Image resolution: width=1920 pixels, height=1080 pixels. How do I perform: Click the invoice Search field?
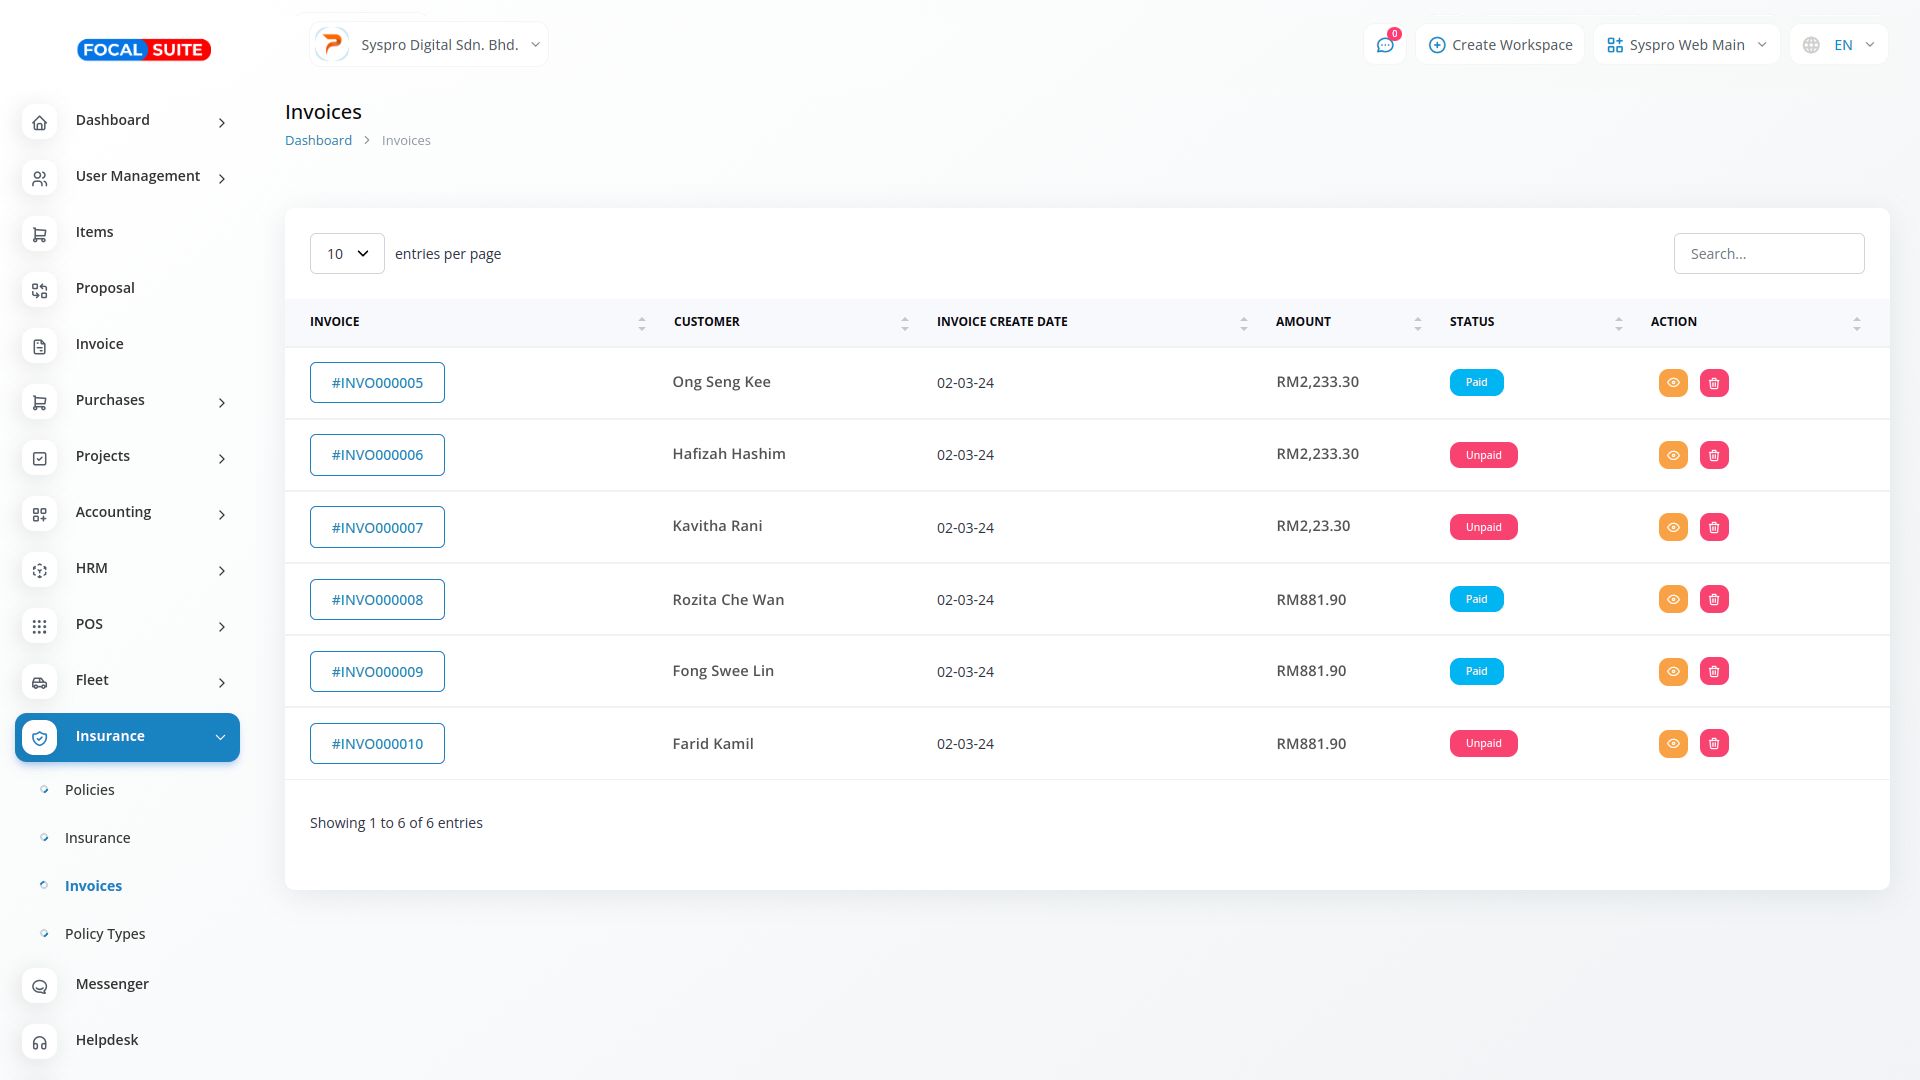(x=1768, y=254)
